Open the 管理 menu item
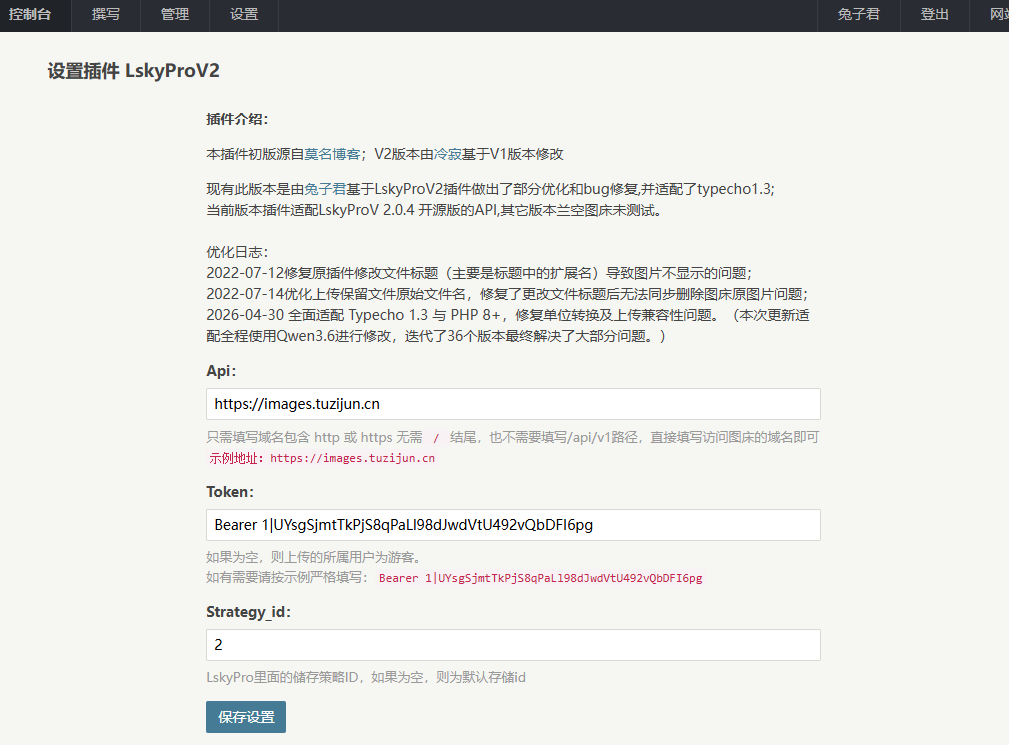1009x745 pixels. 175,14
